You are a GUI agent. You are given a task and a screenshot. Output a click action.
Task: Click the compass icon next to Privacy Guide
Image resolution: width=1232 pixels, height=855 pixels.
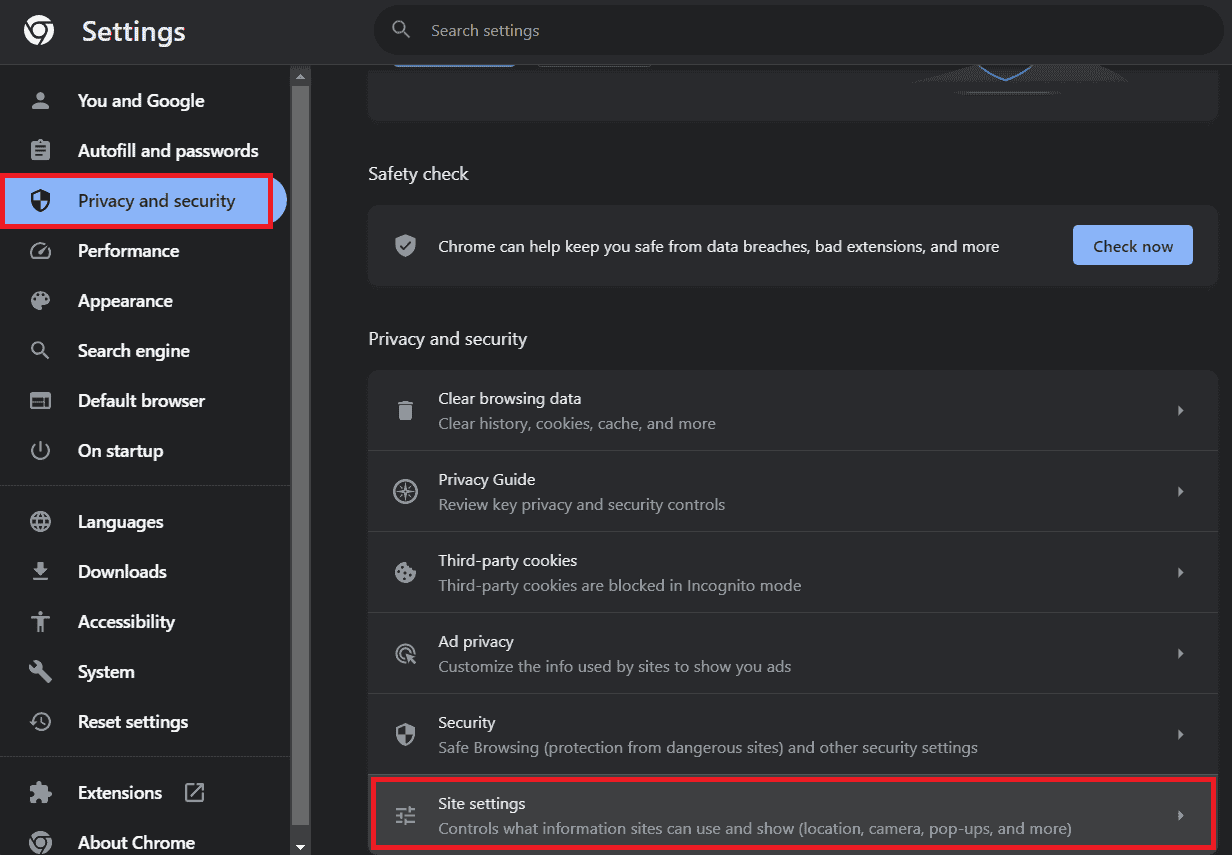(405, 491)
